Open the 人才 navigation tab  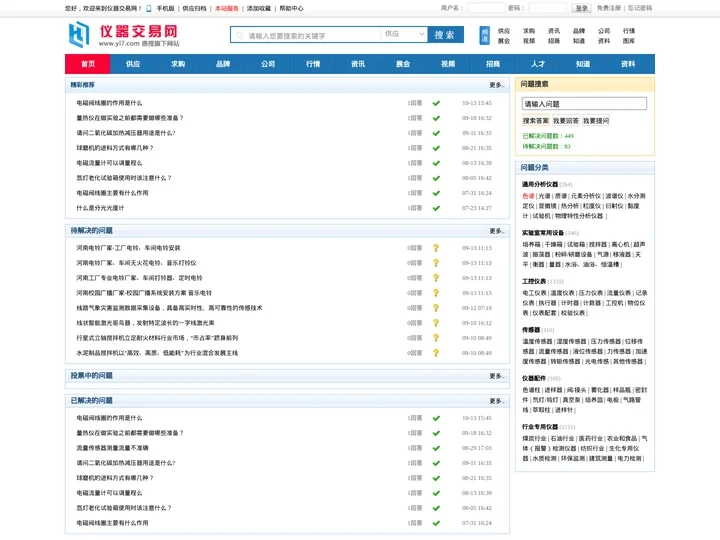click(538, 64)
